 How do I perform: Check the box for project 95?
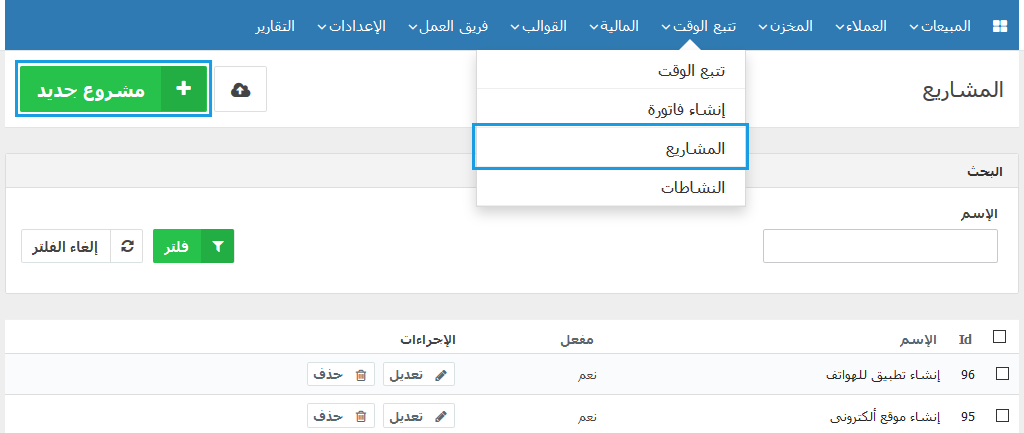(1002, 415)
